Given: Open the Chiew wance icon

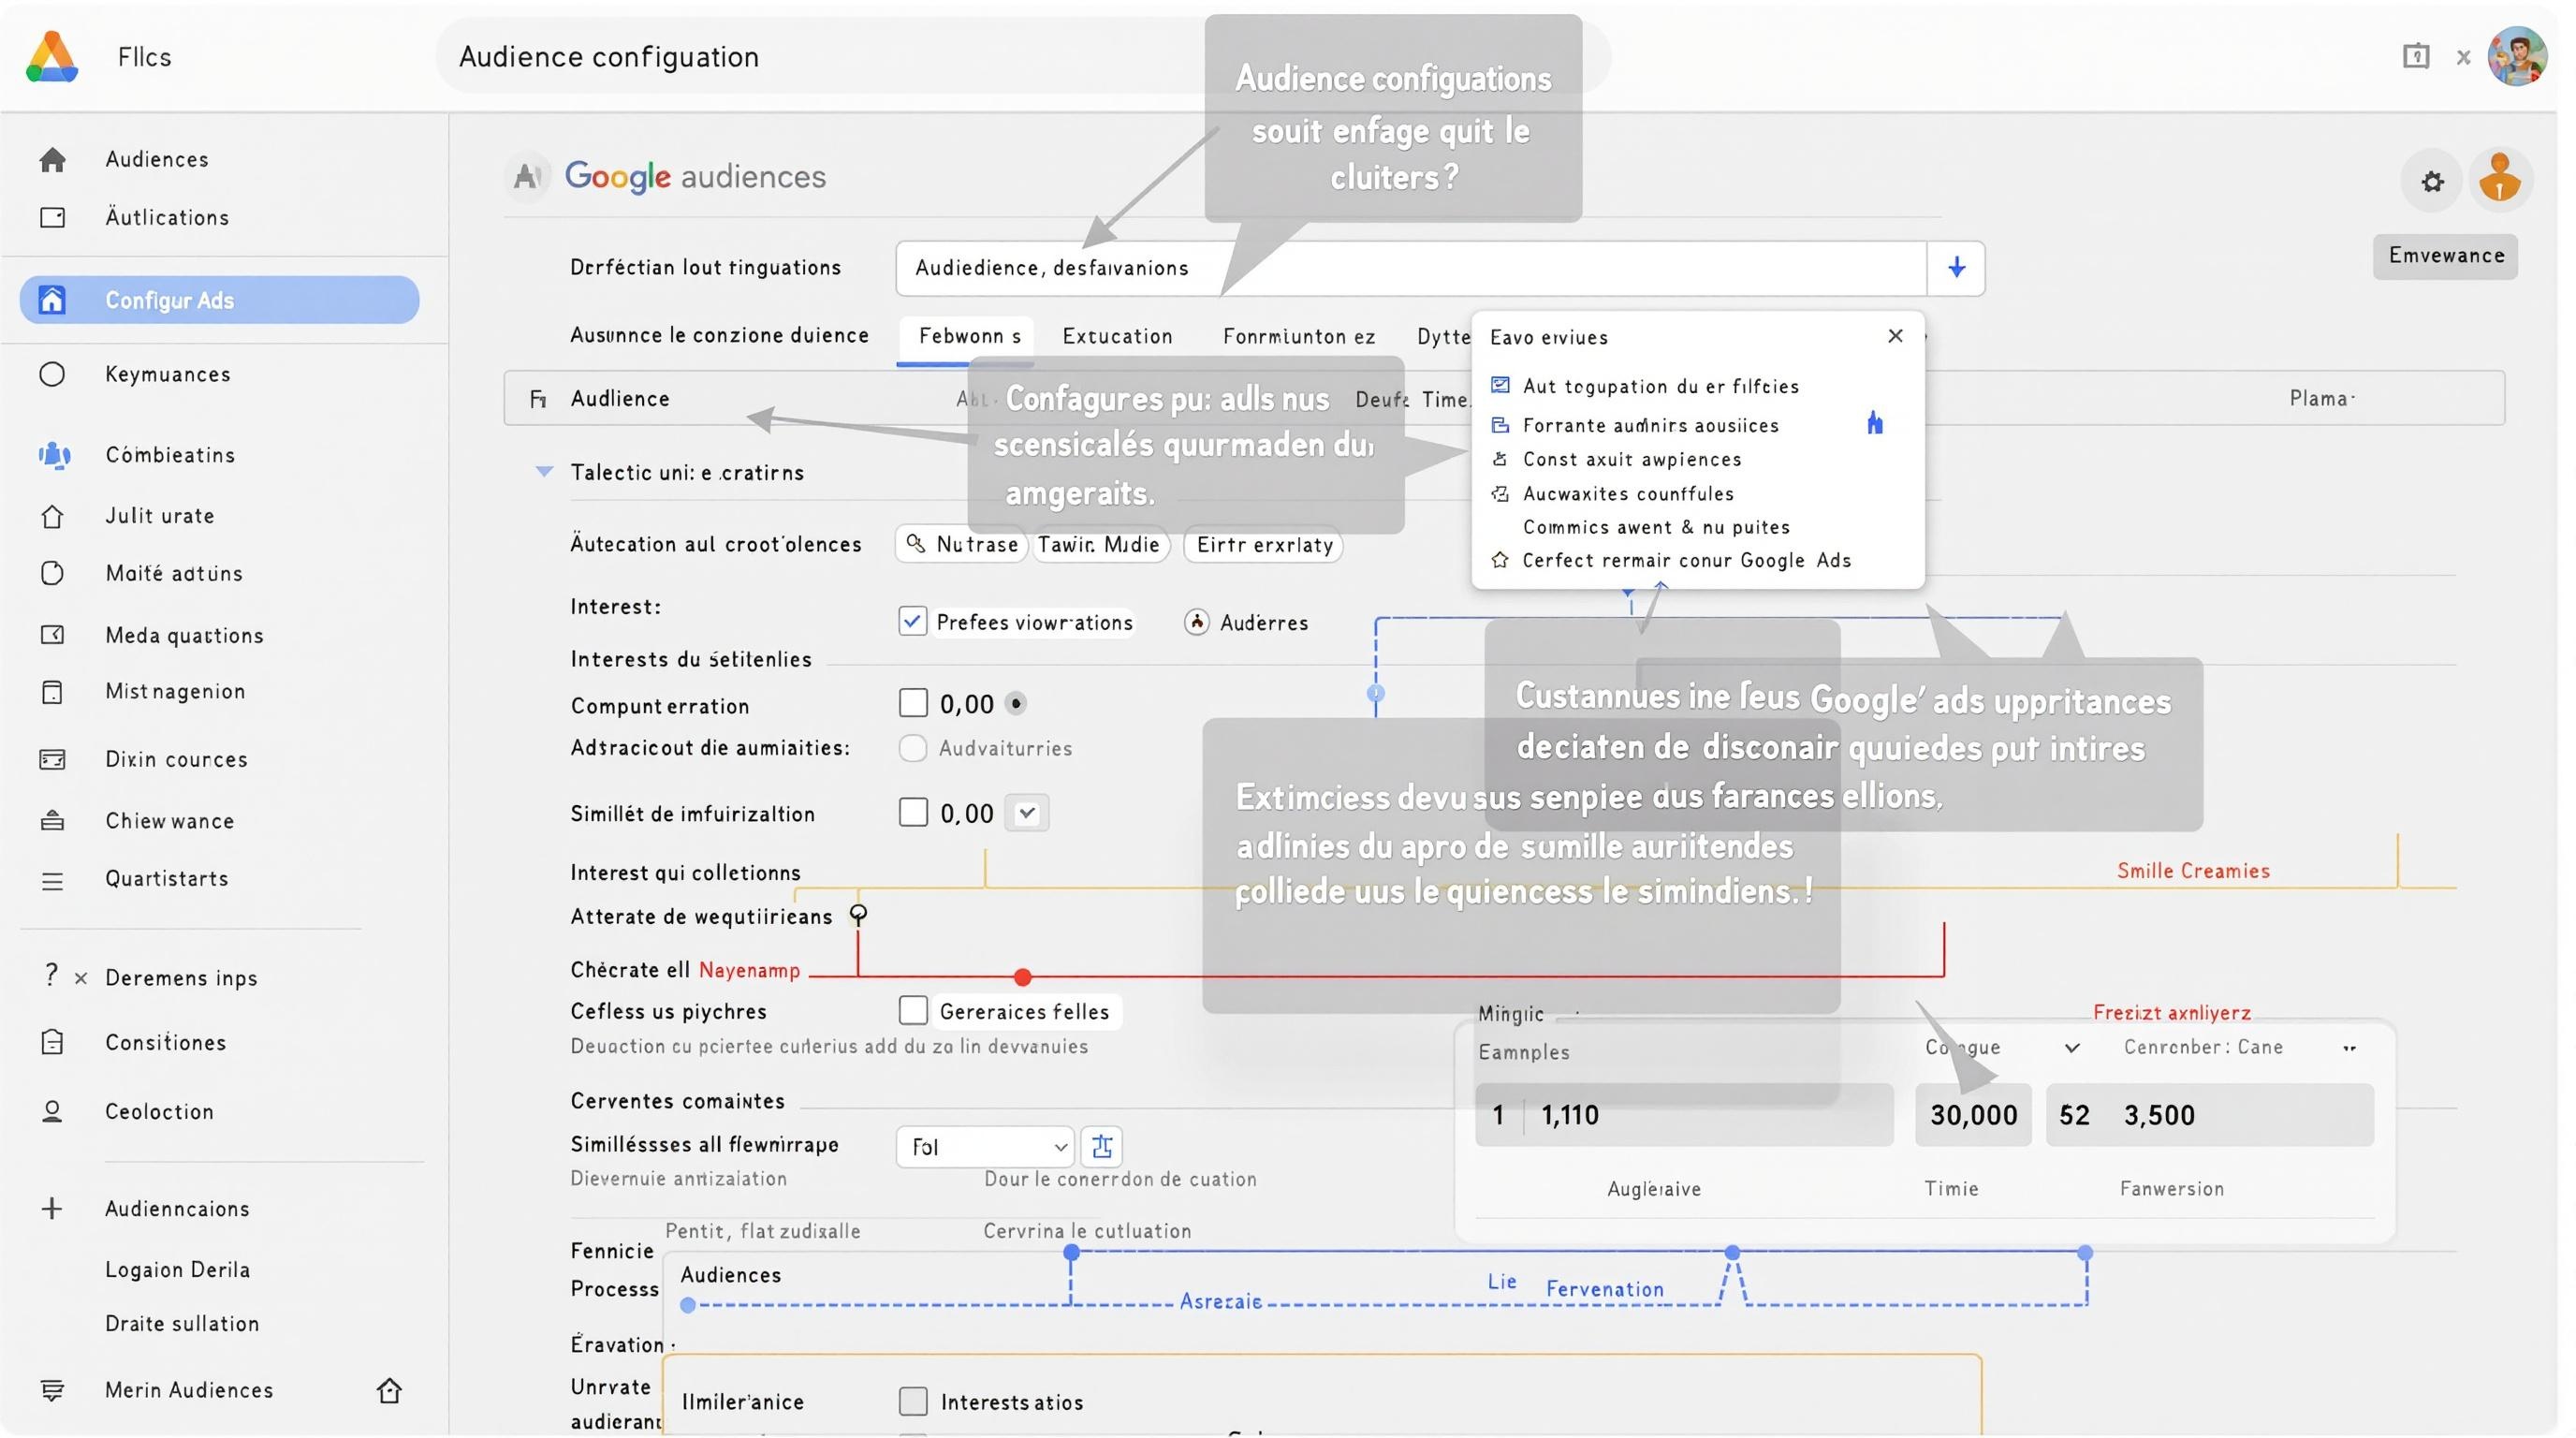Looking at the screenshot, I should point(52,821).
